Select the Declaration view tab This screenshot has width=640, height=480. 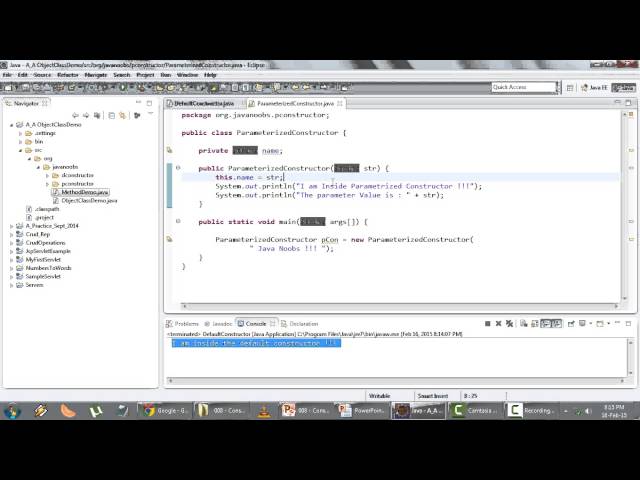coord(300,324)
